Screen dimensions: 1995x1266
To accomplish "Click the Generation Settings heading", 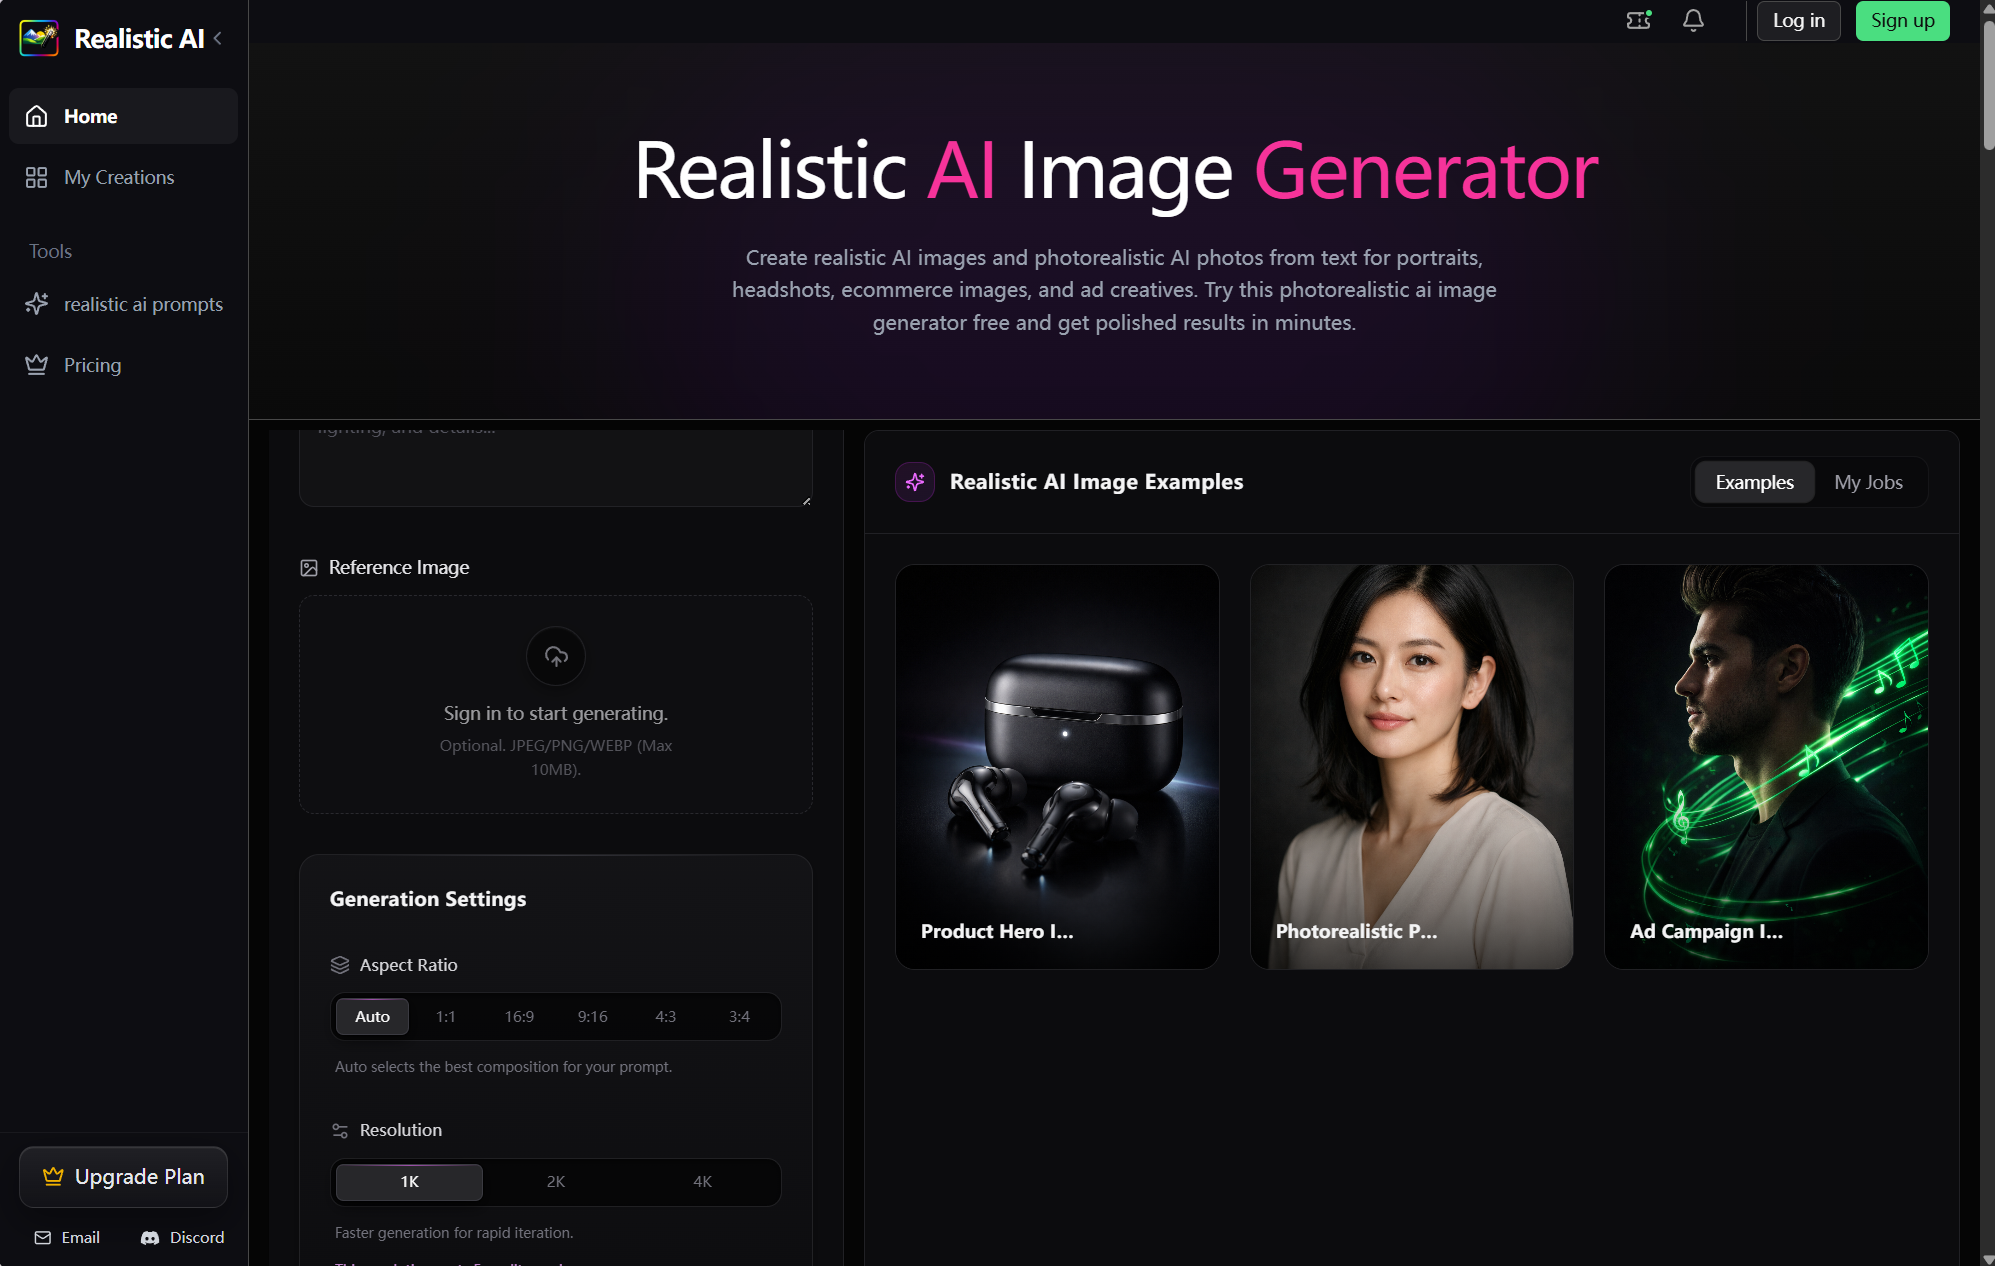I will [428, 899].
